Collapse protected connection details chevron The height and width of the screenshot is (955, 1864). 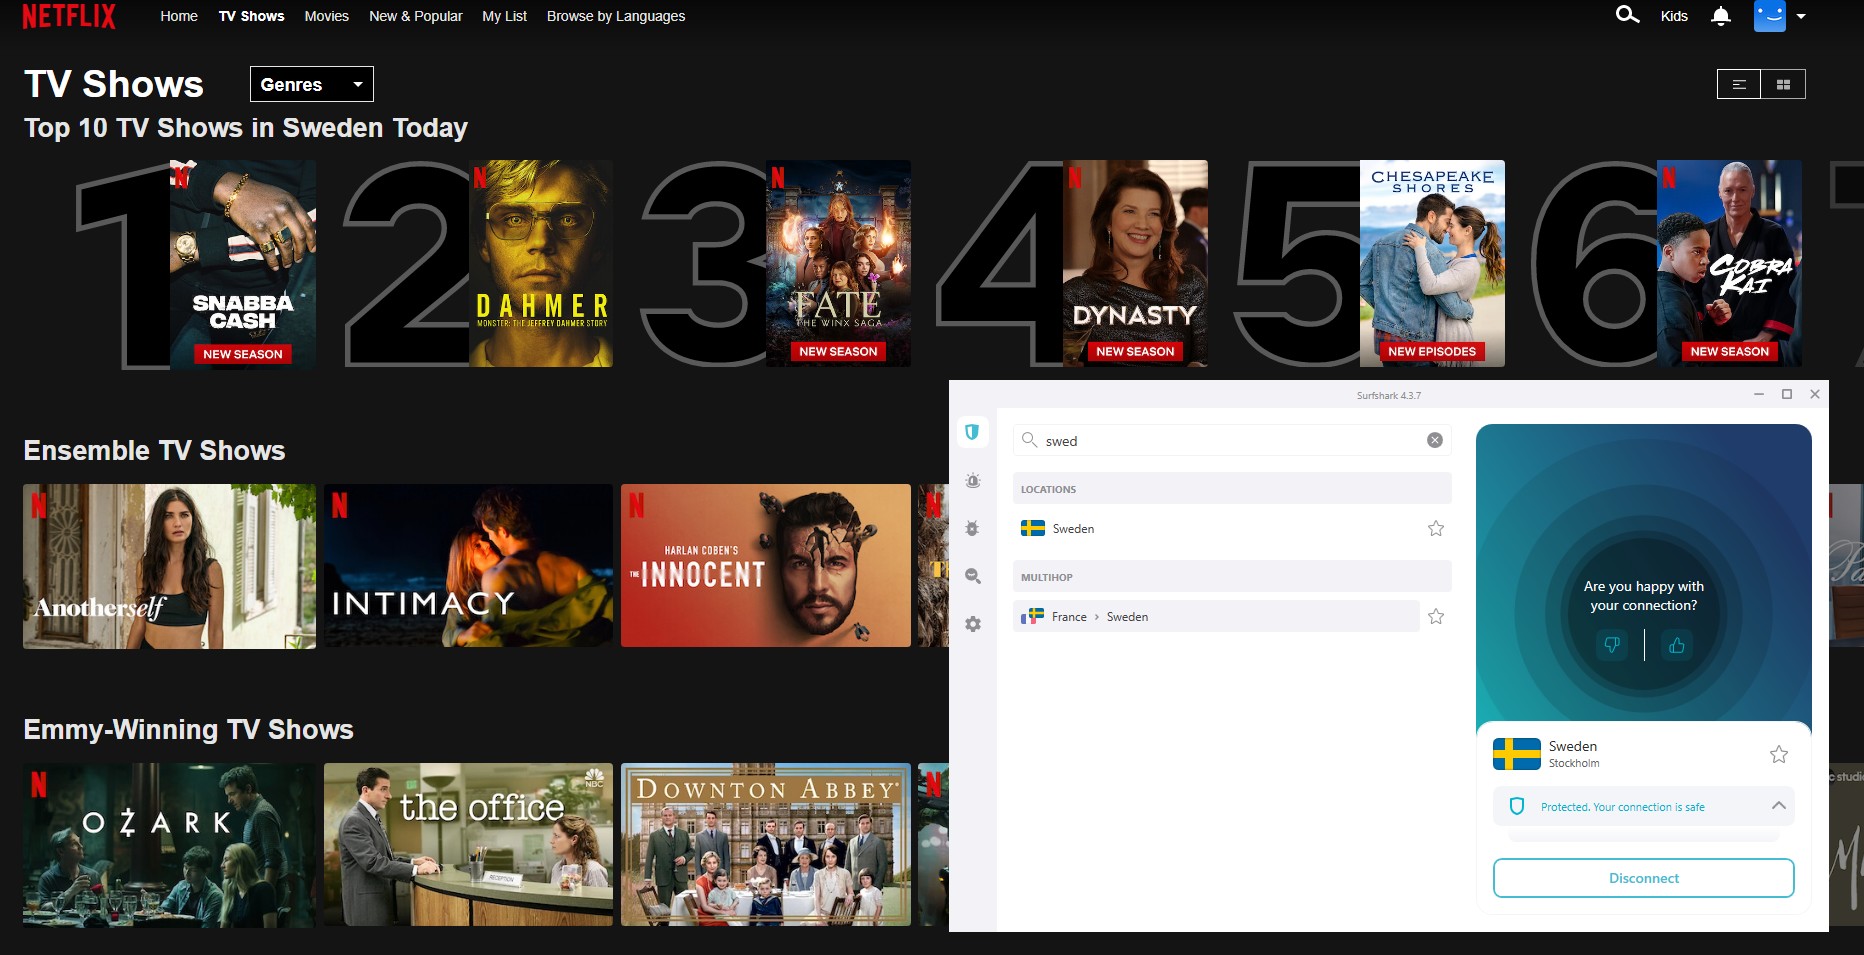point(1778,805)
